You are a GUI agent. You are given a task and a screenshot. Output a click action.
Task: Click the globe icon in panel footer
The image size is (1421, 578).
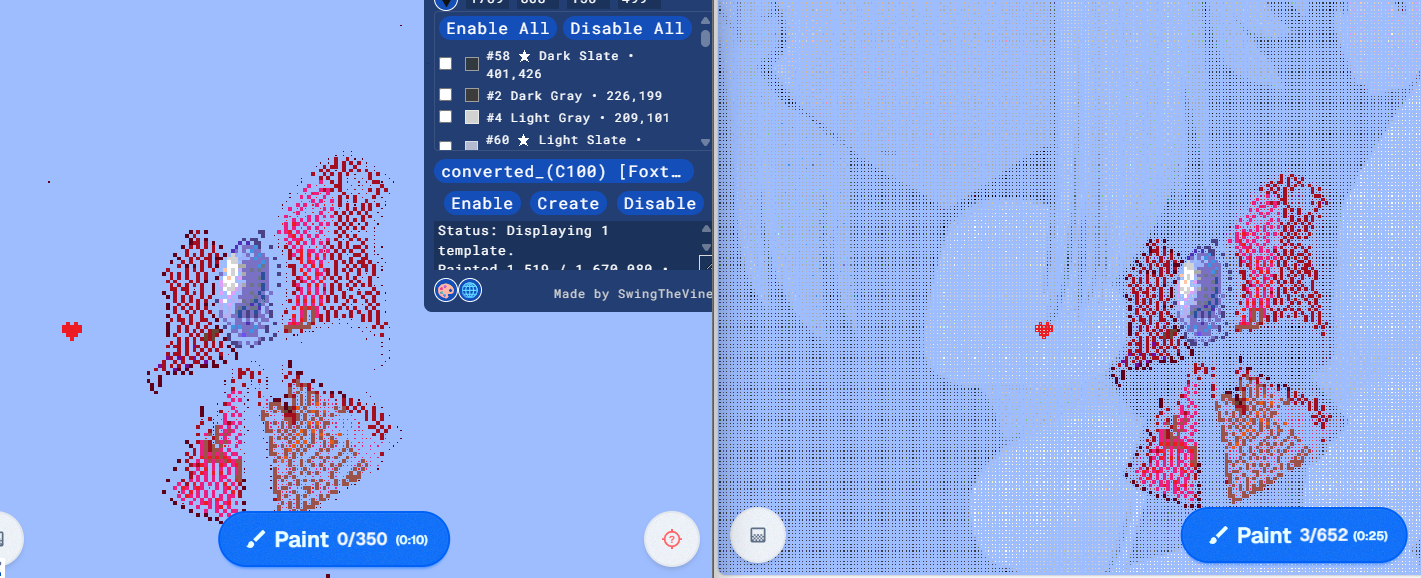[470, 290]
